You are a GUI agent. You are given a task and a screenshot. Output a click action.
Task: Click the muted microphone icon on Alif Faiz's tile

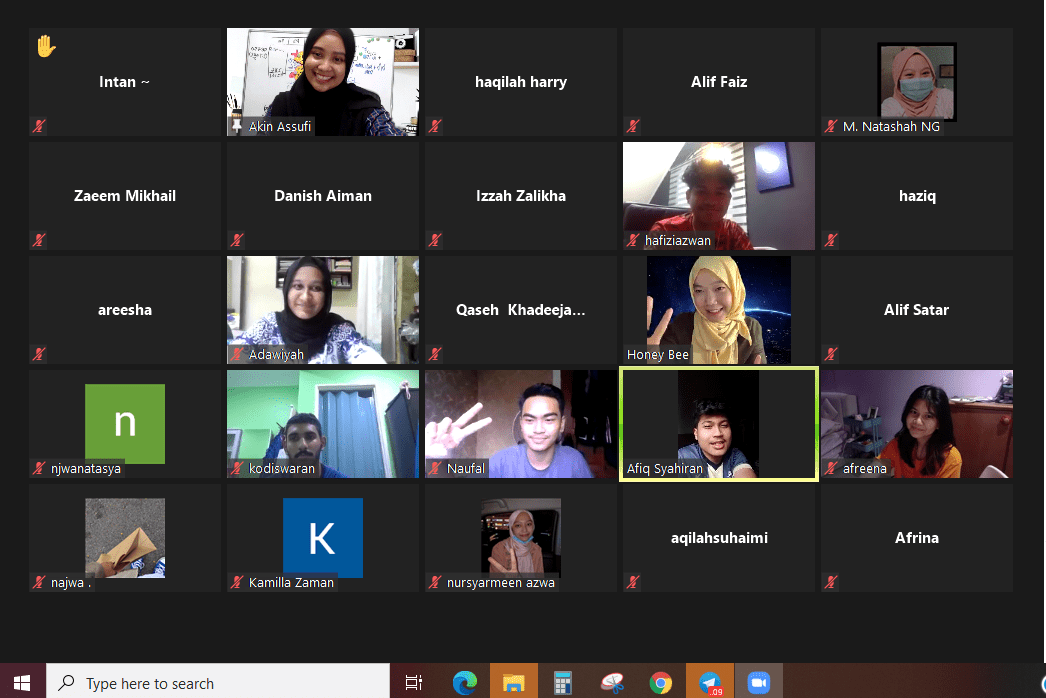point(633,126)
